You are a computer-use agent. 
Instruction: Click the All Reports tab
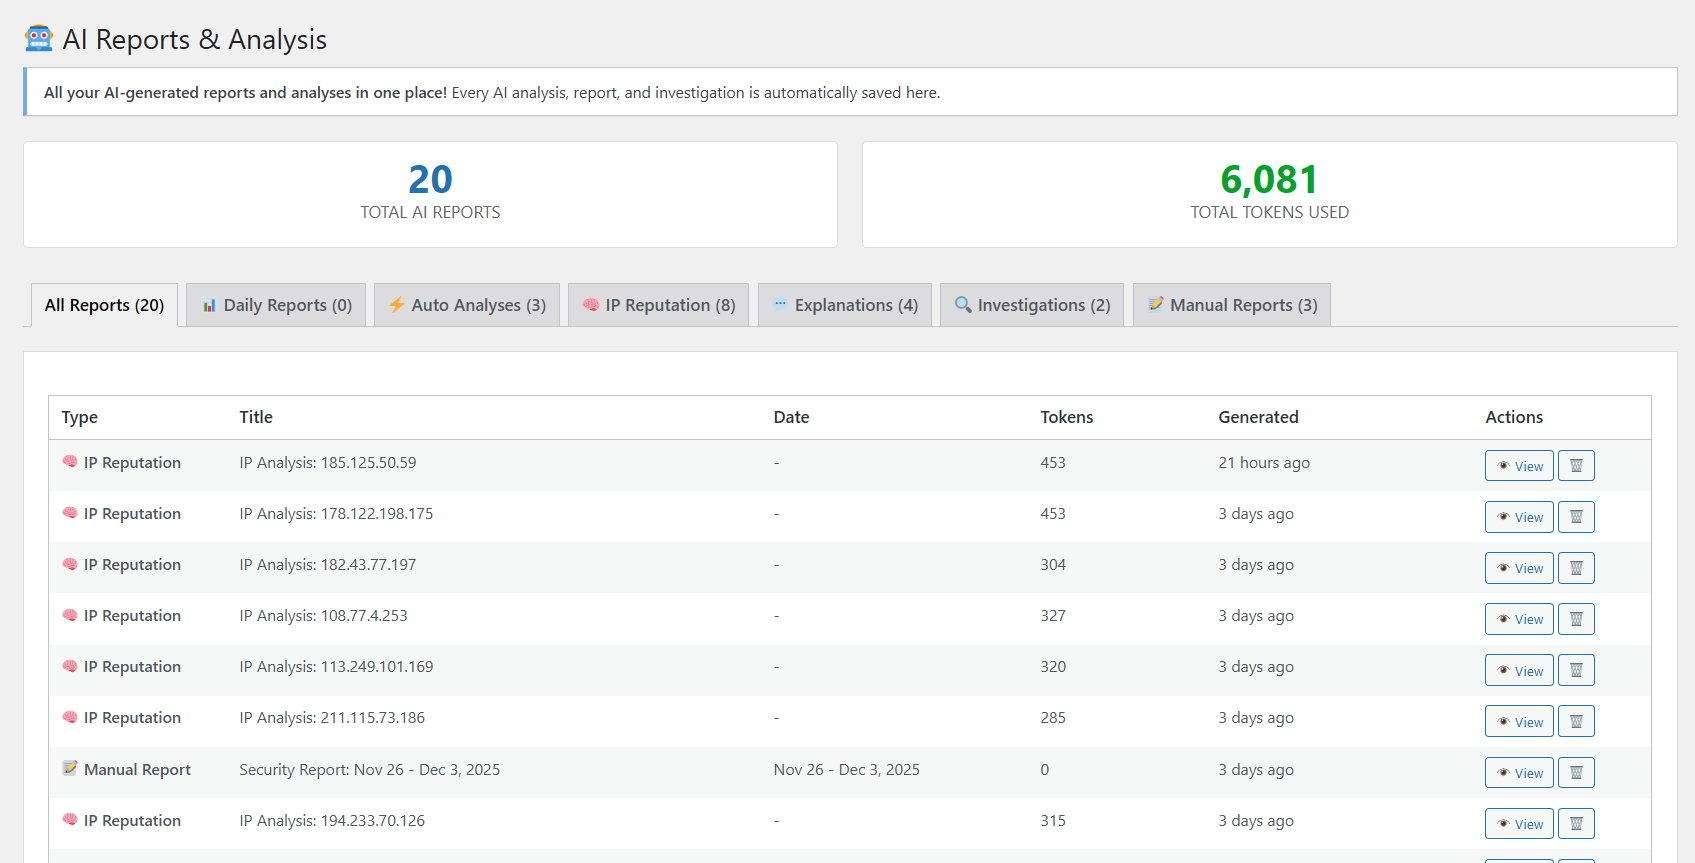point(104,305)
